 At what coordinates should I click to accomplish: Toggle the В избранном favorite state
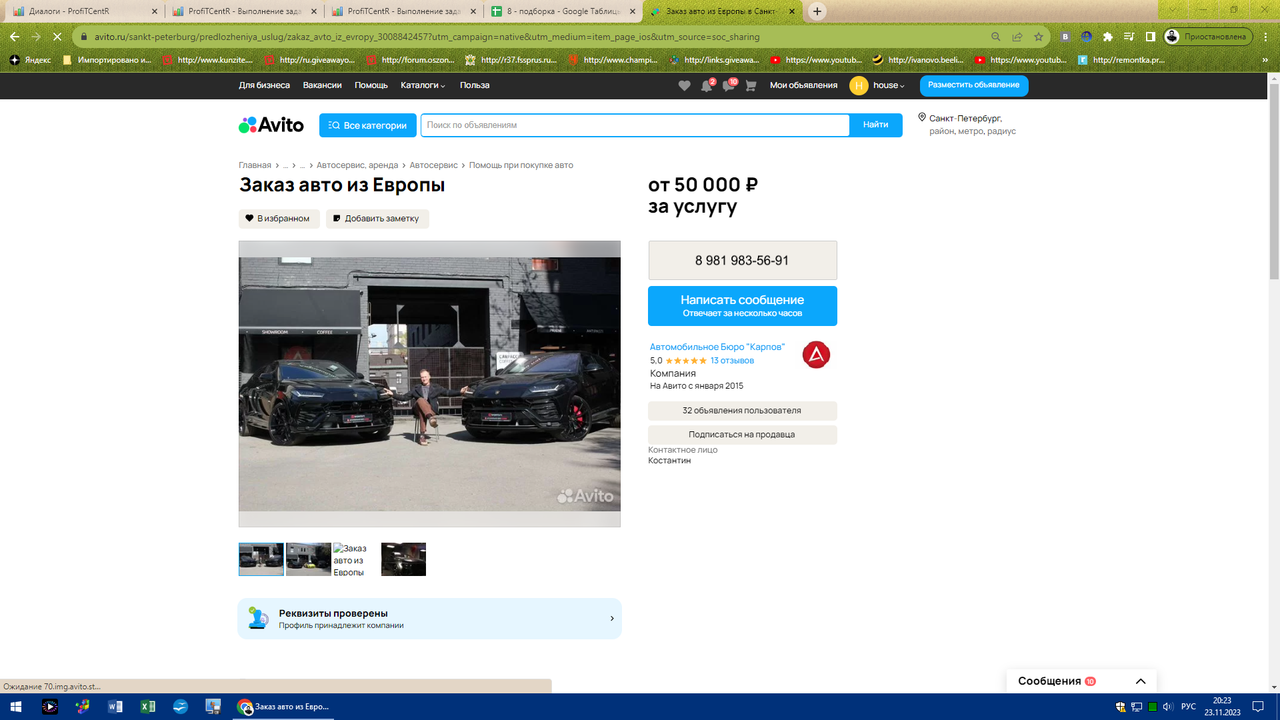click(278, 218)
